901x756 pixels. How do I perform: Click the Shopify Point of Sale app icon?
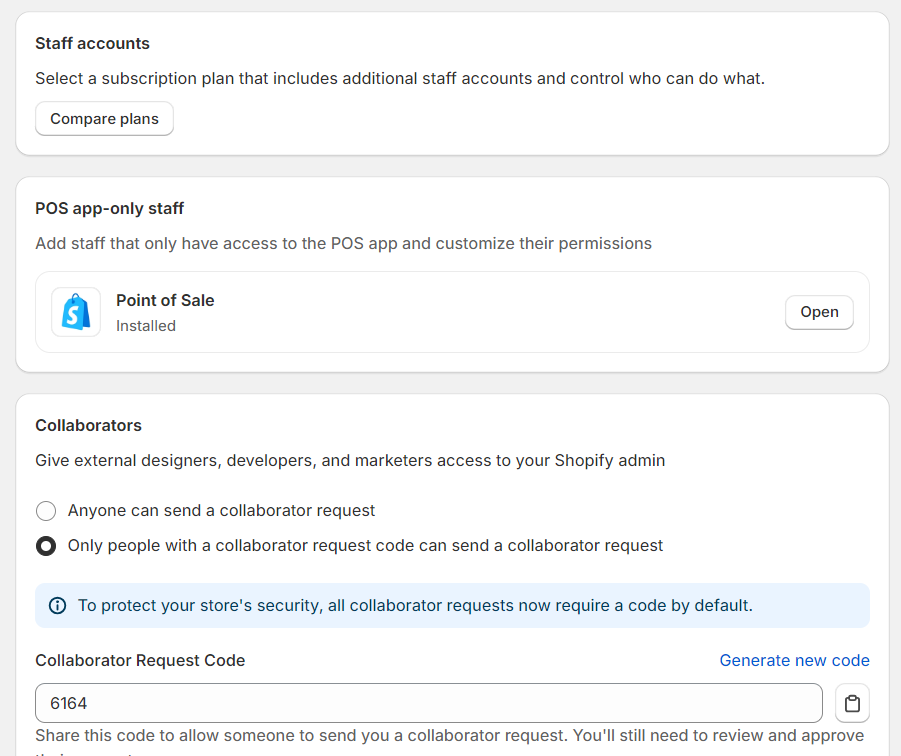click(76, 312)
